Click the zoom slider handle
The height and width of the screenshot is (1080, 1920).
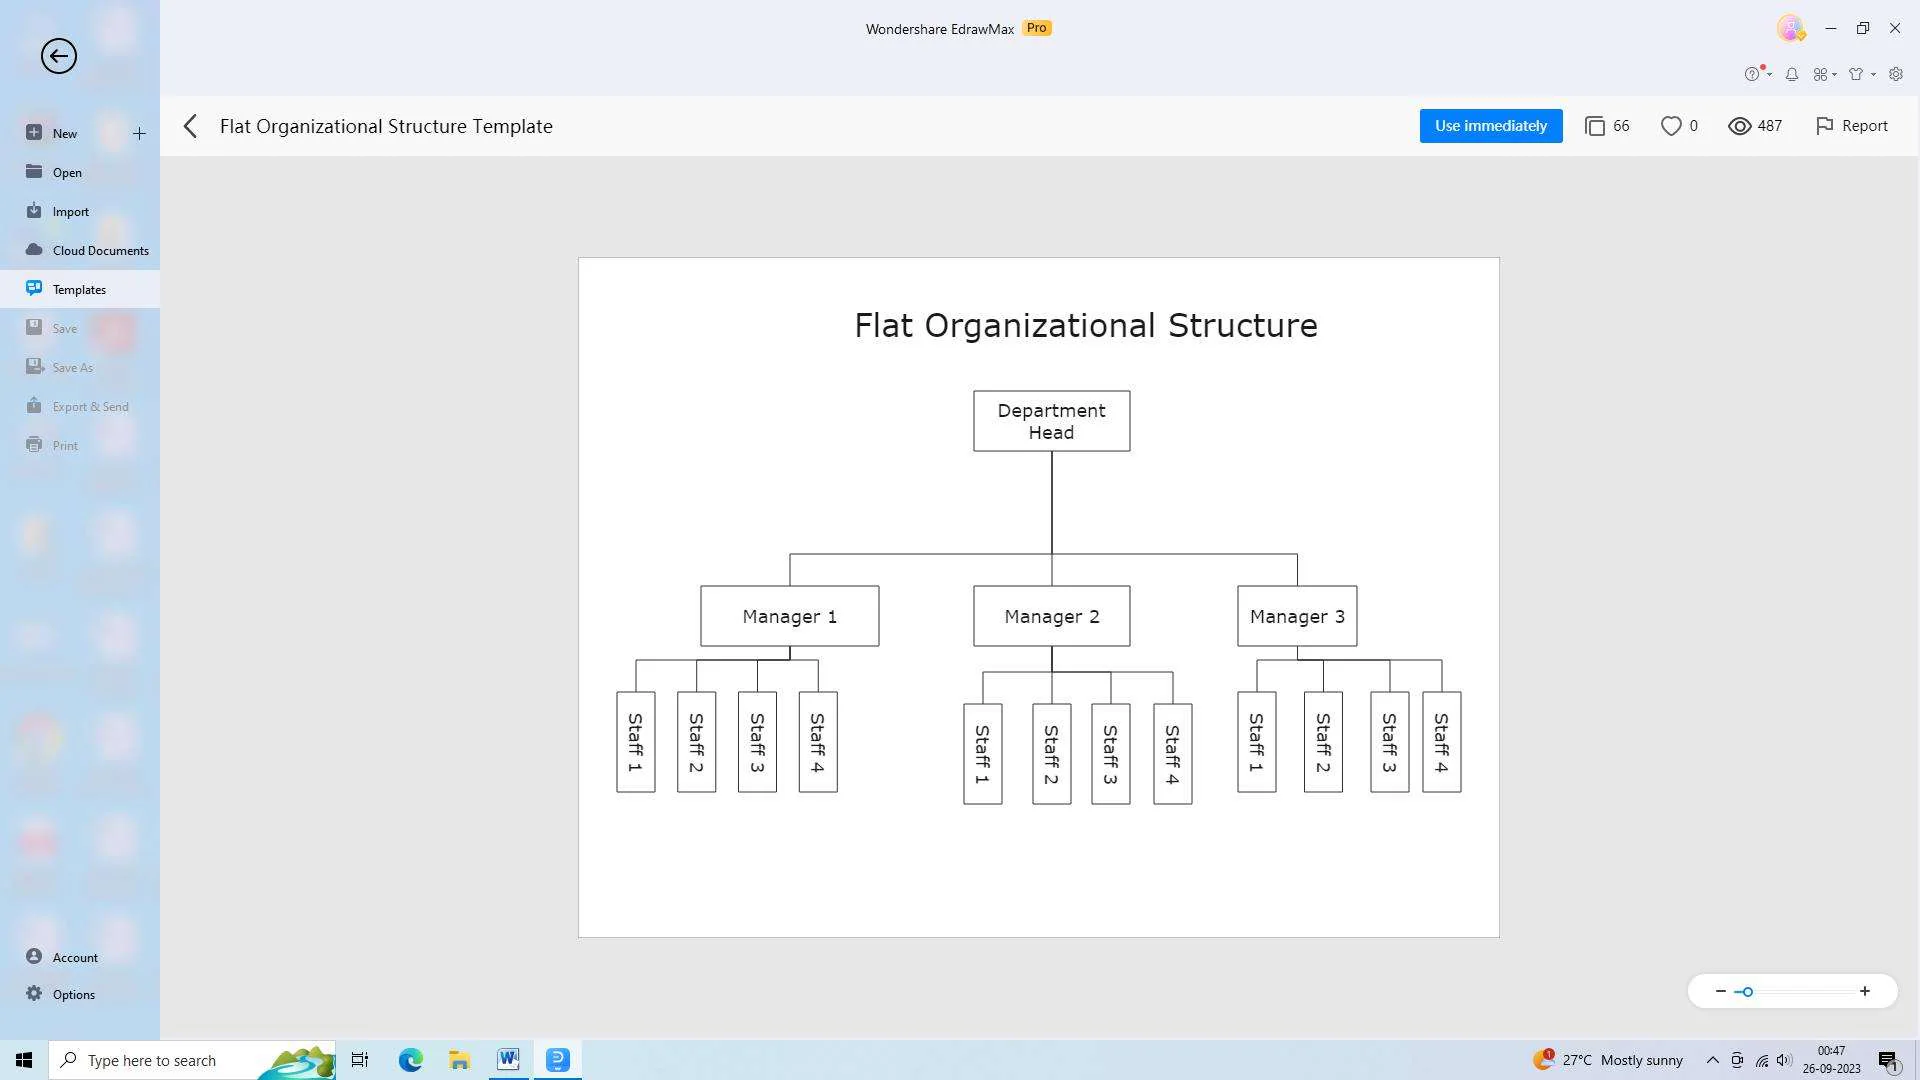tap(1747, 992)
